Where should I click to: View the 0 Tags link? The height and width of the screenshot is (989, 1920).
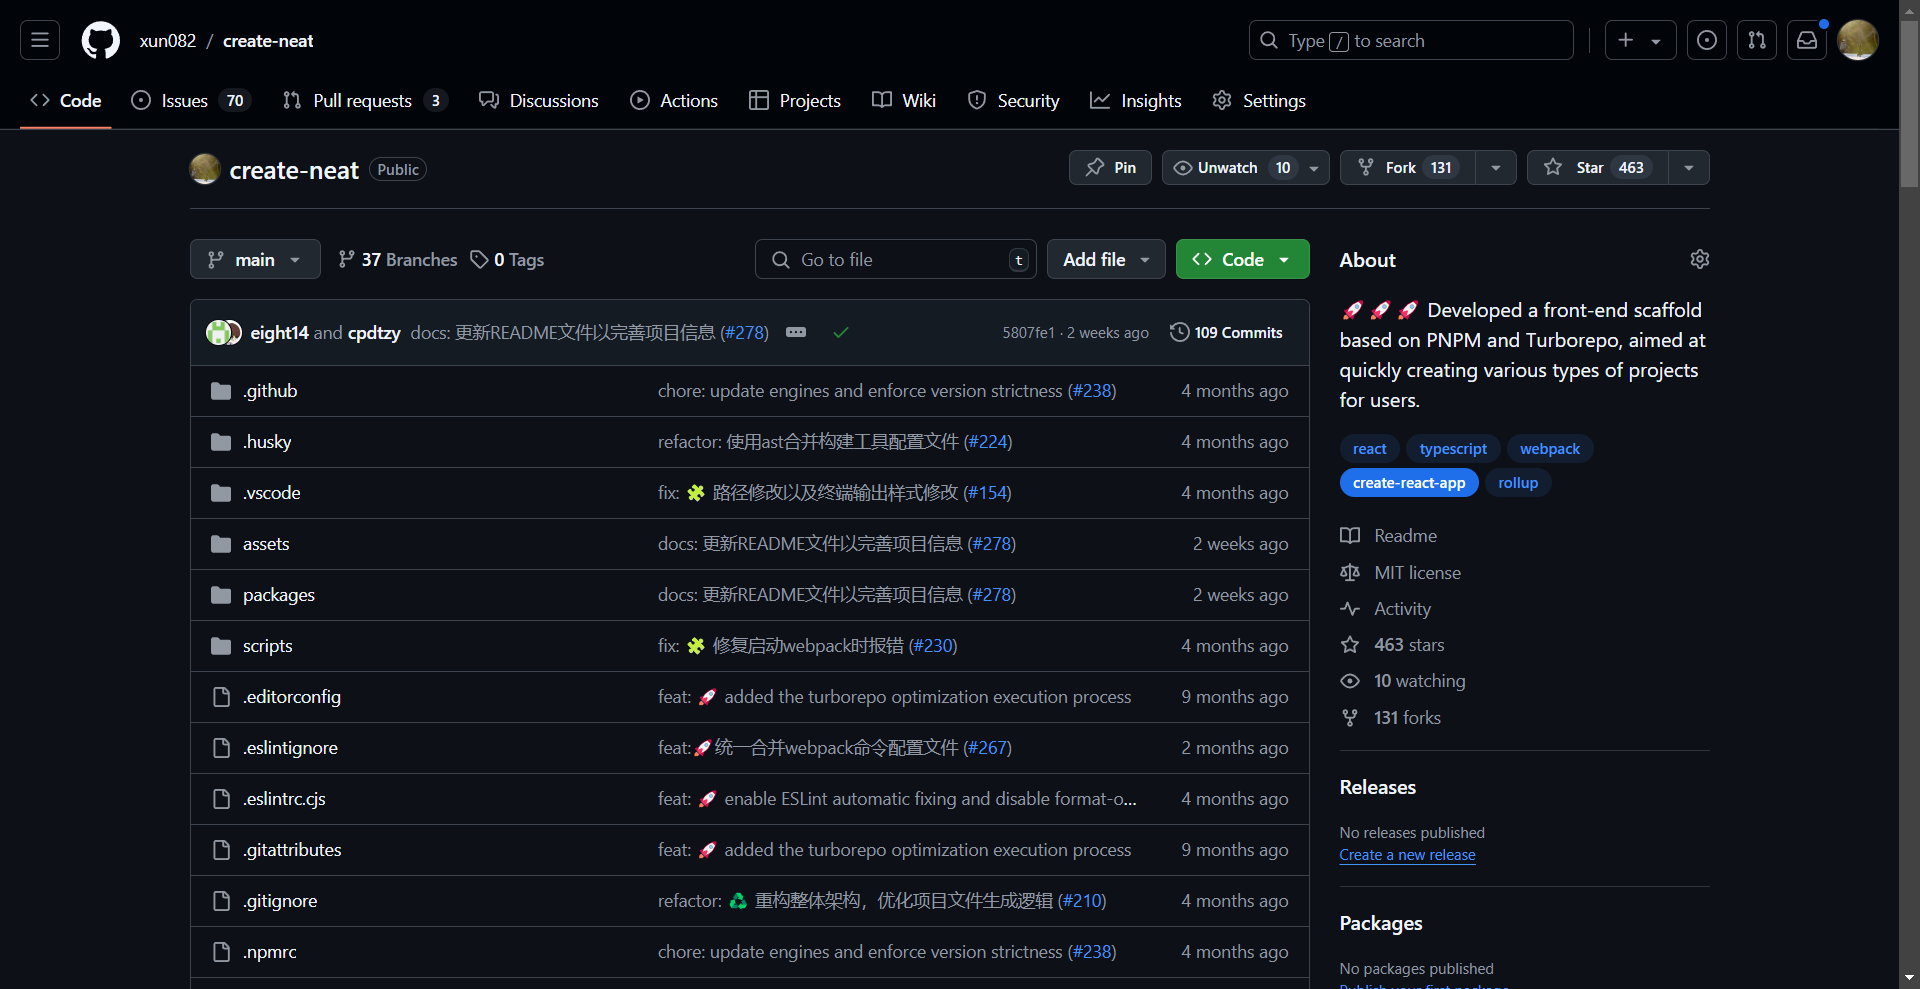coord(507,259)
